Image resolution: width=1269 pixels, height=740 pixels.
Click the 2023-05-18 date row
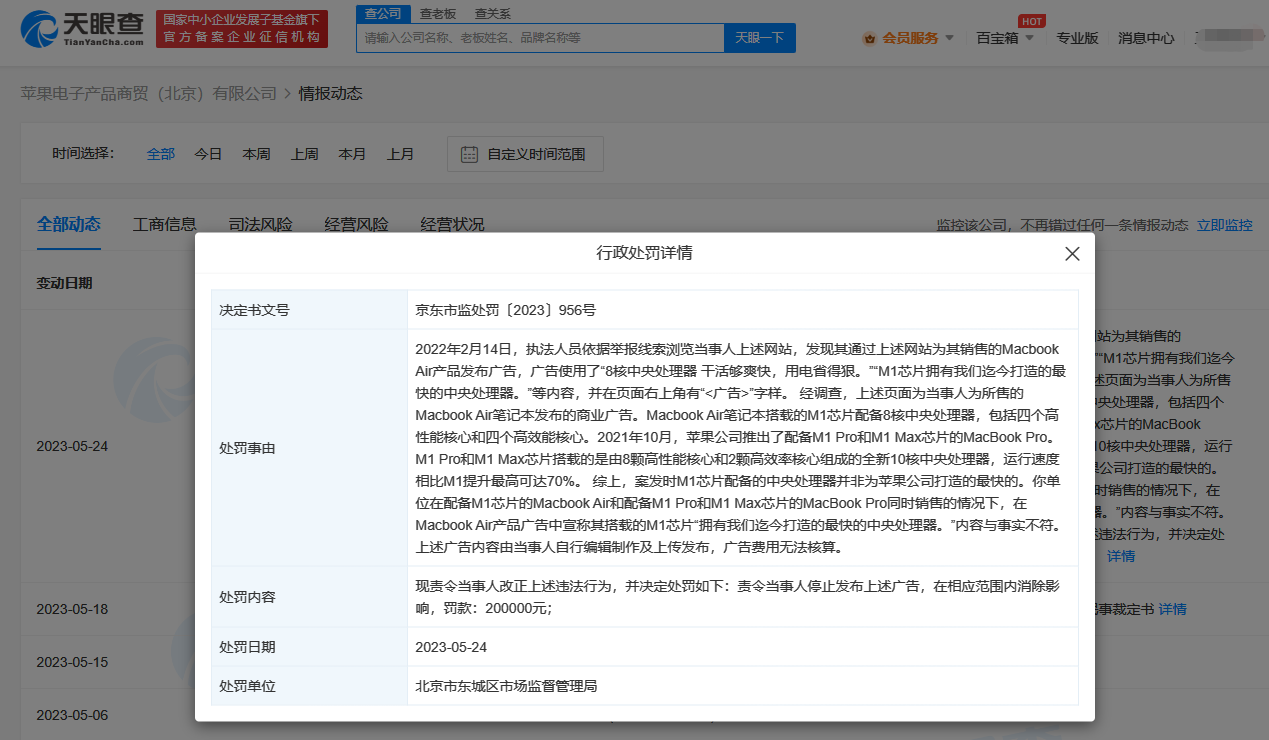[72, 609]
